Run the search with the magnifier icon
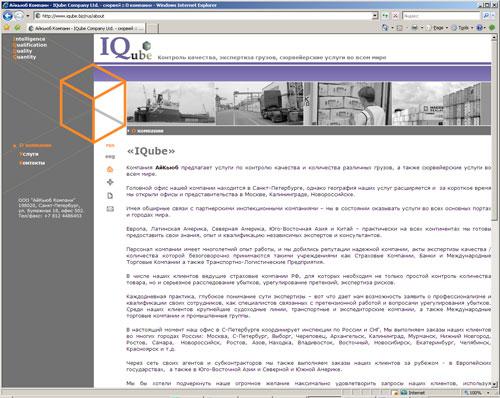Viewport: 500px width, 398px height. (x=486, y=15)
